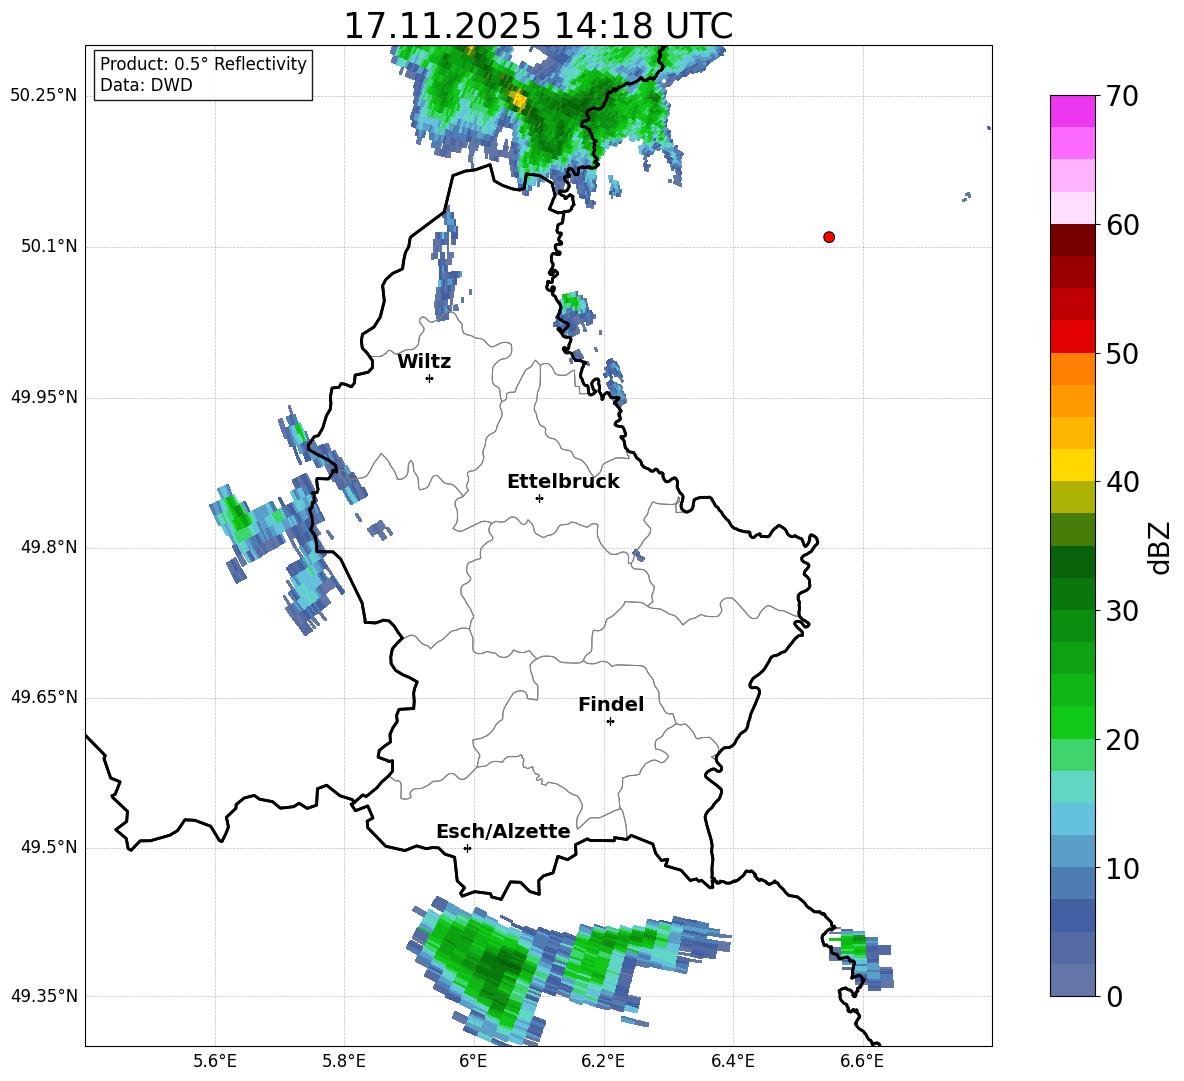Click the small rain cell near 6.6°E south

click(x=861, y=959)
